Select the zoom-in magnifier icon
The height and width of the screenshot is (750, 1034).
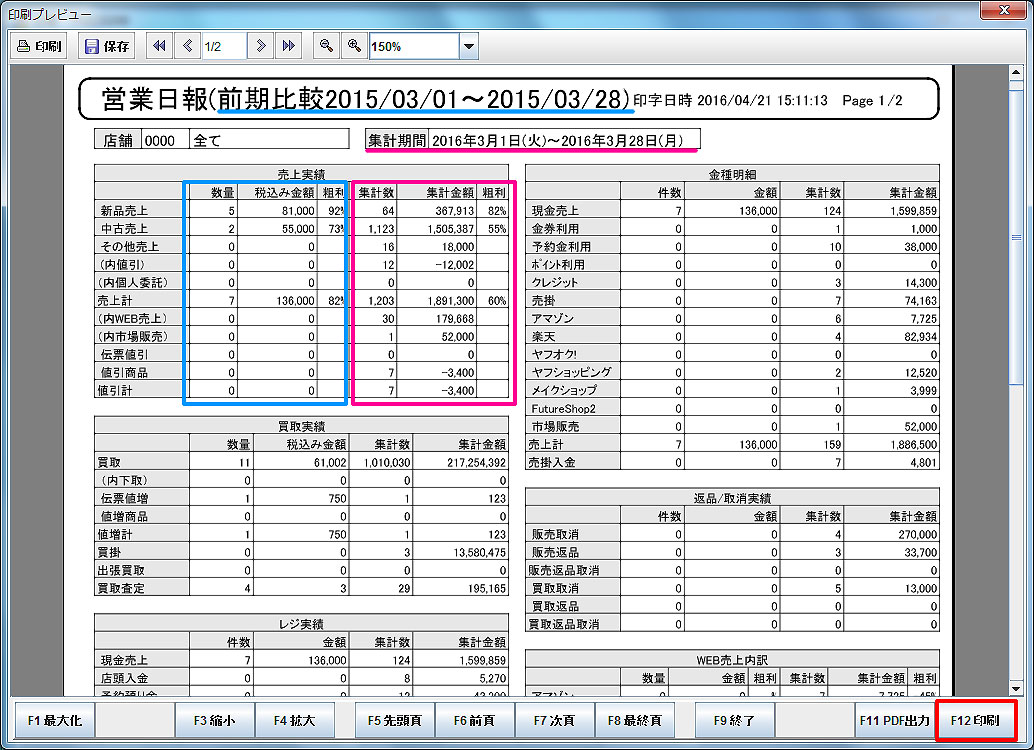[x=353, y=45]
